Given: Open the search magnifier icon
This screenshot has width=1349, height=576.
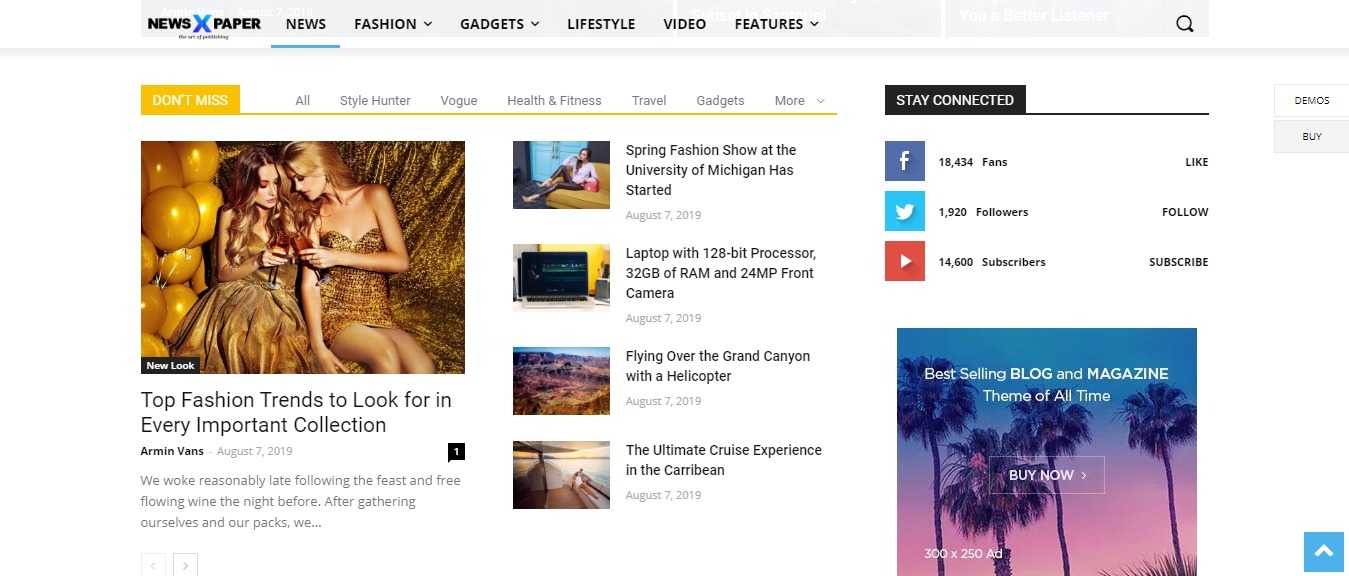Looking at the screenshot, I should (1184, 24).
